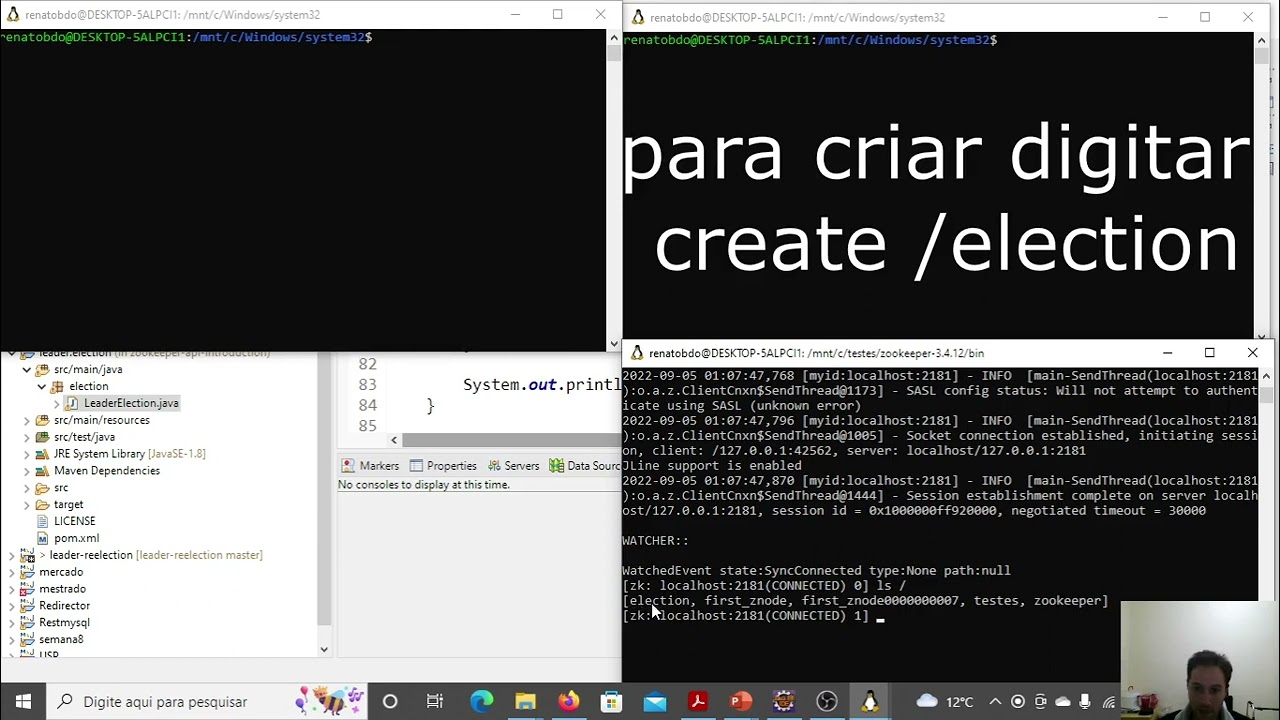Open Task View on the taskbar
Viewport: 1280px width, 720px height.
click(435, 702)
